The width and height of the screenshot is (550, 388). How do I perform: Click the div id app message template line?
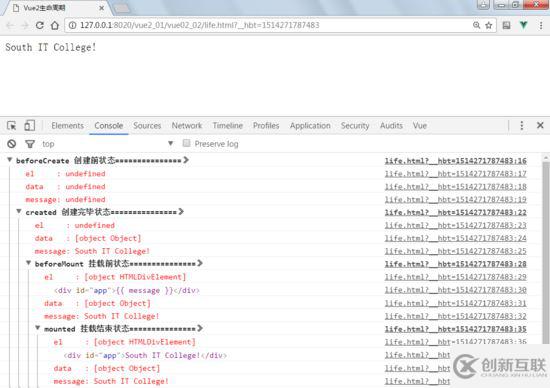pyautogui.click(x=127, y=290)
